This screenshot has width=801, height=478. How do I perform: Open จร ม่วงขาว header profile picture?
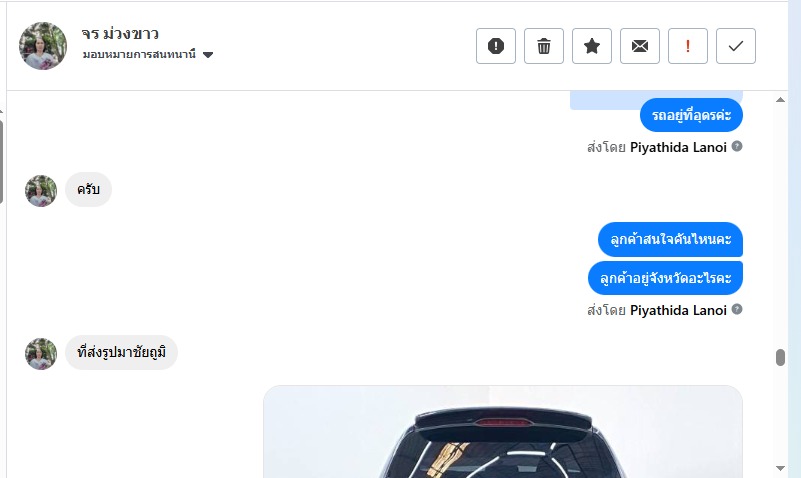coord(43,46)
